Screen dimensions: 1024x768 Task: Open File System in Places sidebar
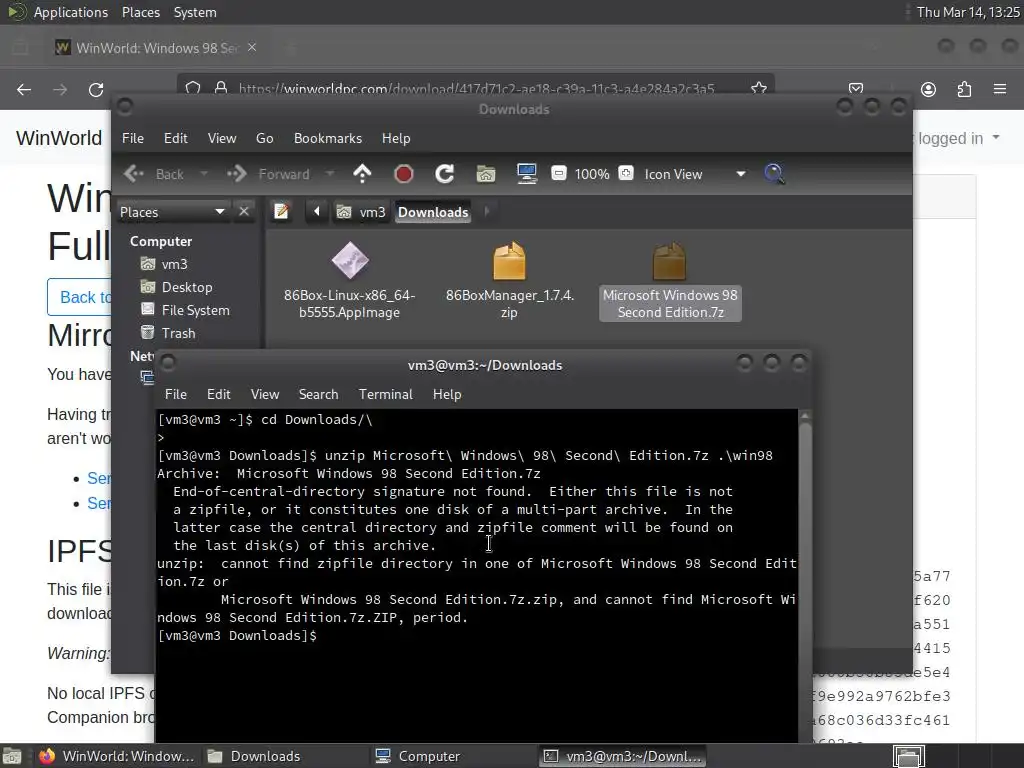click(185, 310)
